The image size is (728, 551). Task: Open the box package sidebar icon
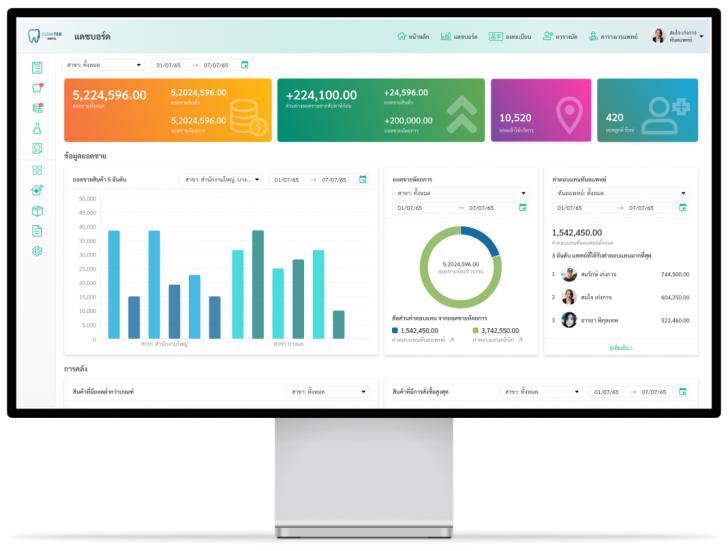37,211
